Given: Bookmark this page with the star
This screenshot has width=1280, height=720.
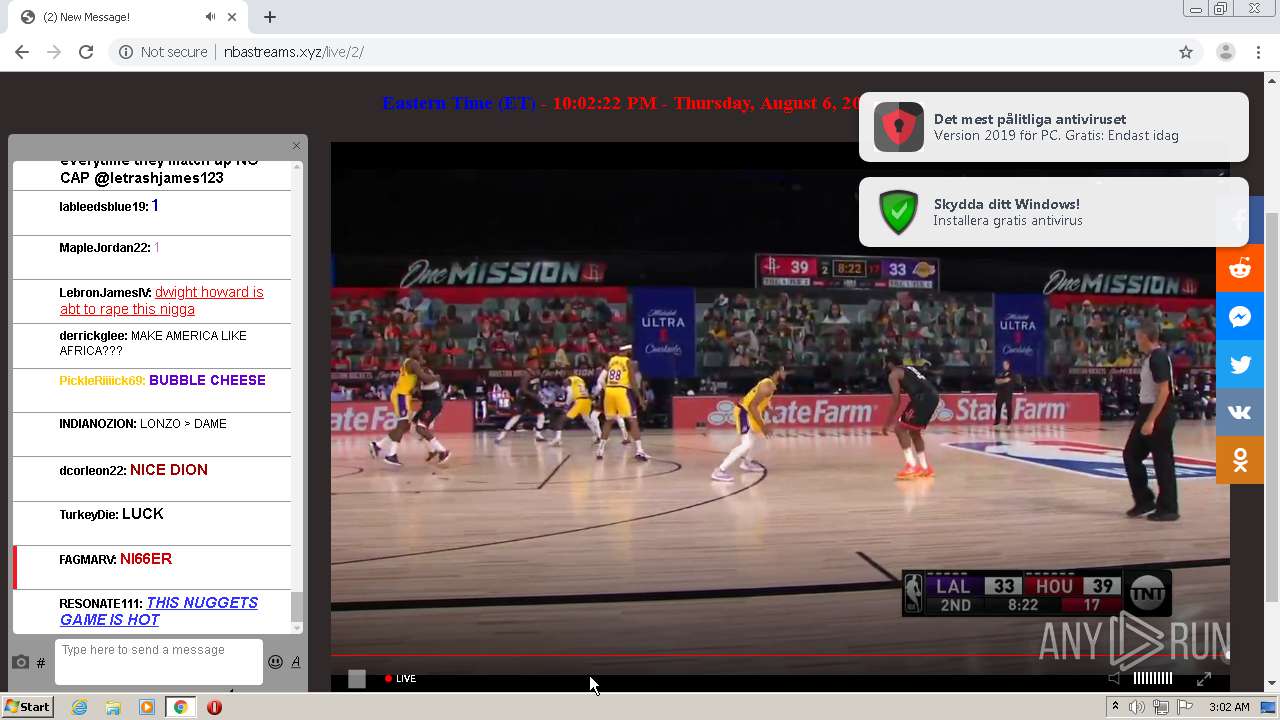Looking at the screenshot, I should point(1186,52).
